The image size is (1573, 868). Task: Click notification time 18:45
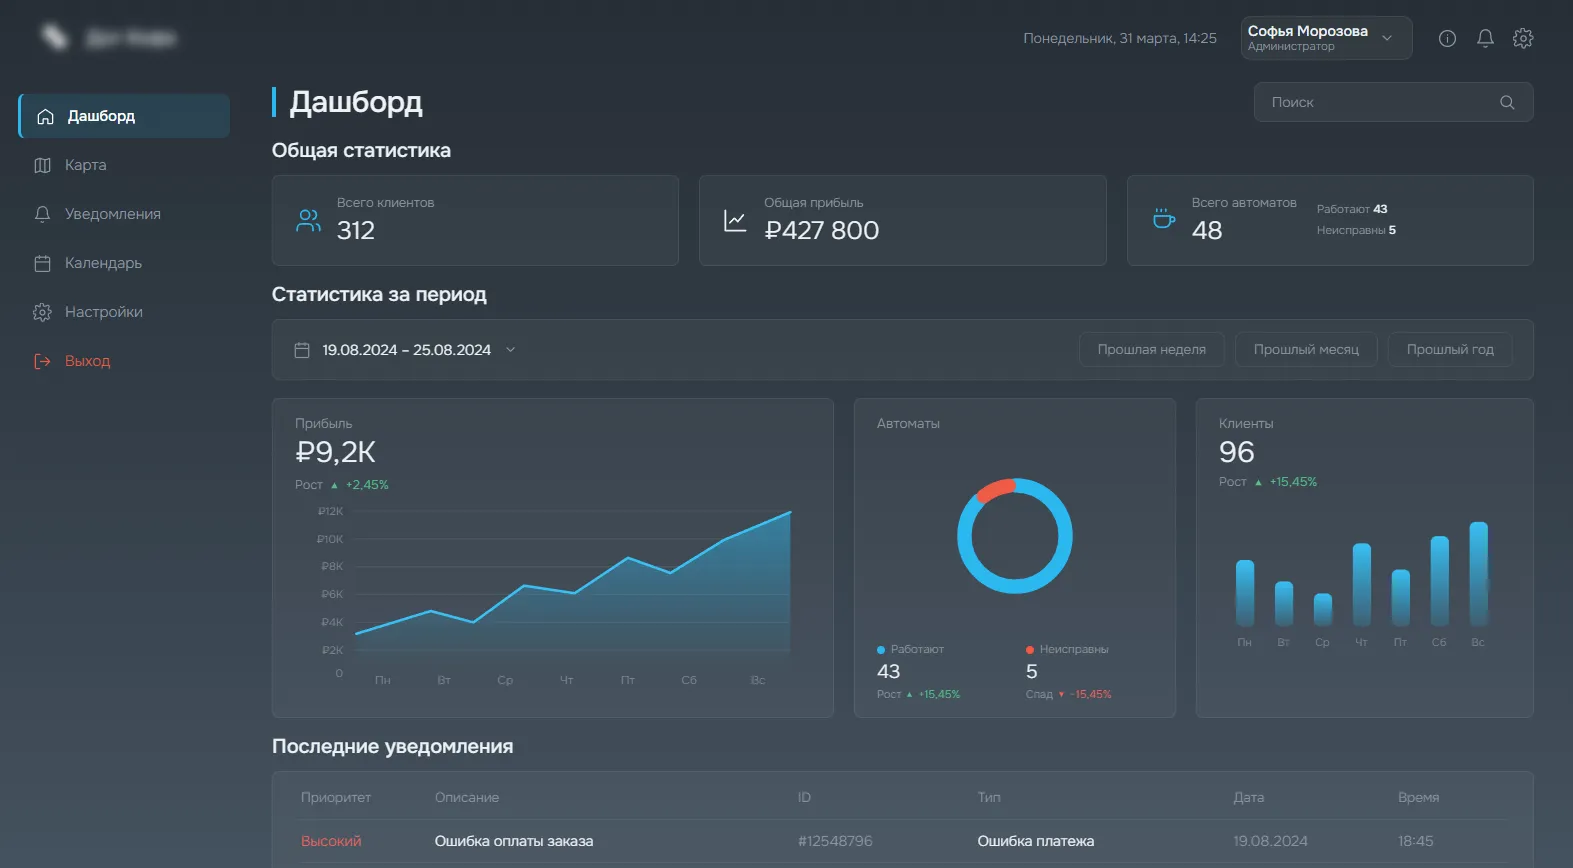point(1415,841)
